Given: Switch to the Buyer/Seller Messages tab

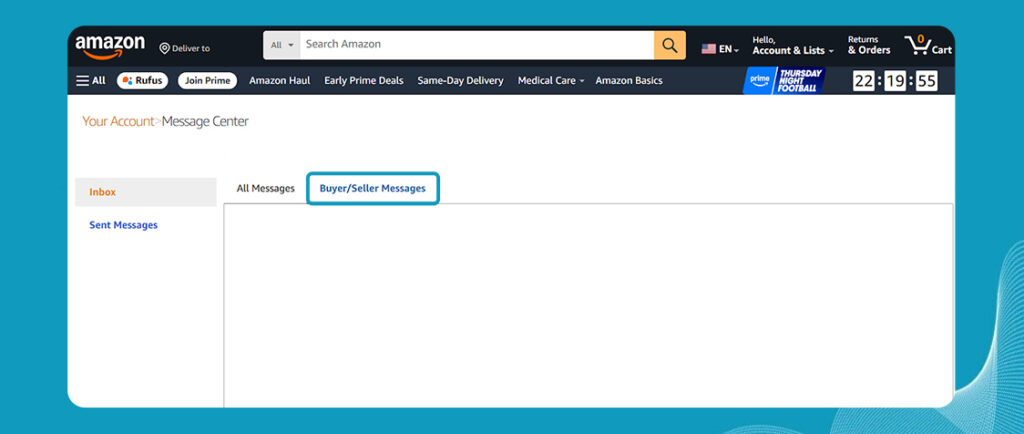Looking at the screenshot, I should tap(372, 188).
